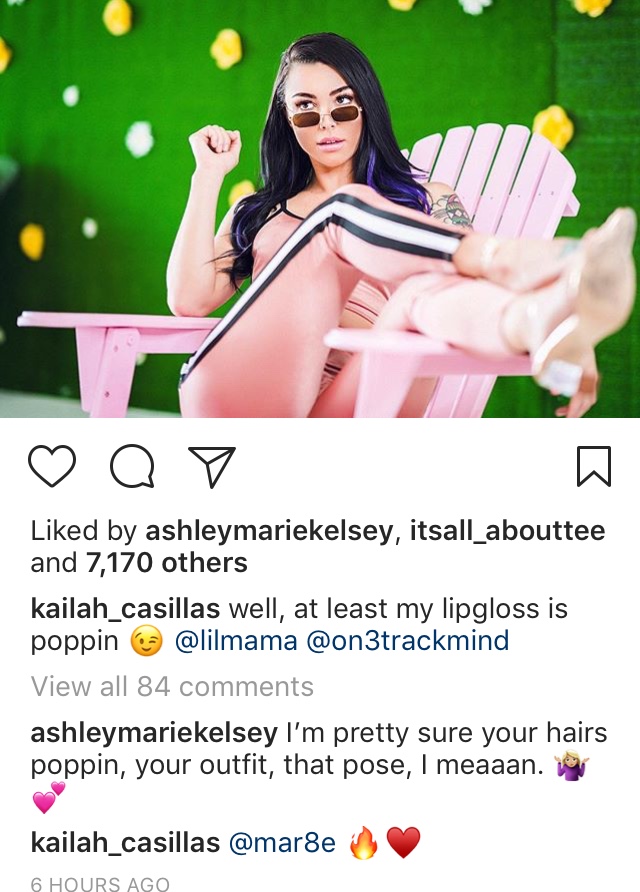640x892 pixels.
Task: Tap the pink hearts emoji in comment
Action: point(48,797)
